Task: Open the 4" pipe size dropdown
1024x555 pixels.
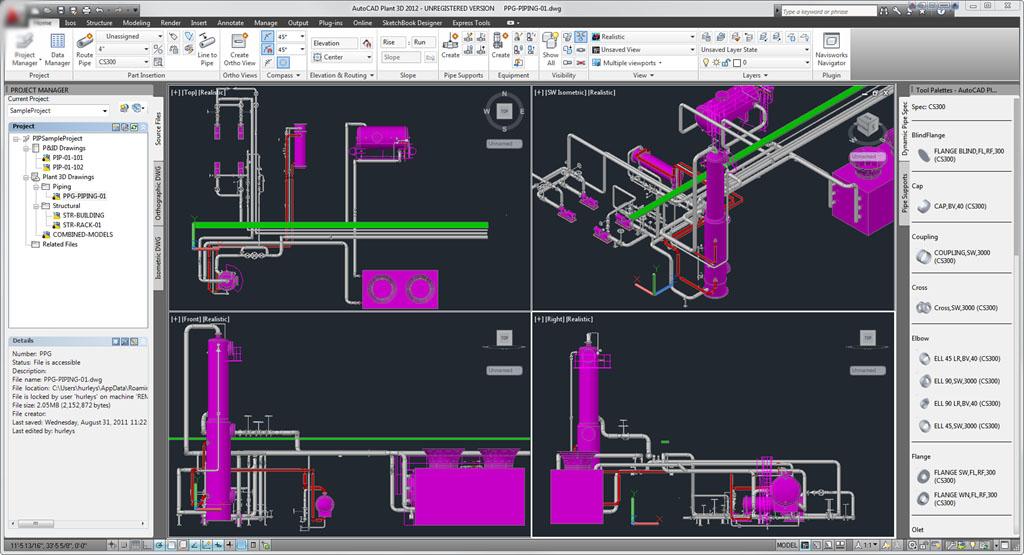Action: (123, 50)
